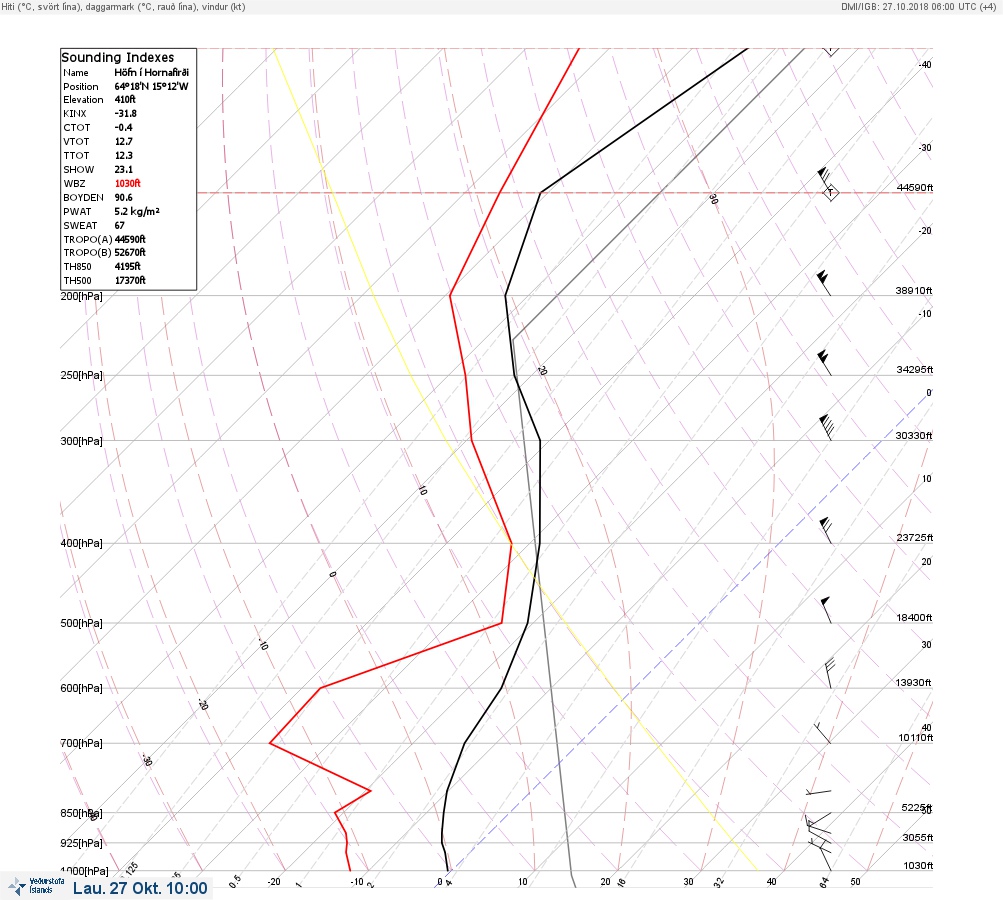Click the wind barb at 300 hPa
The image size is (1003, 900).
(x=826, y=427)
